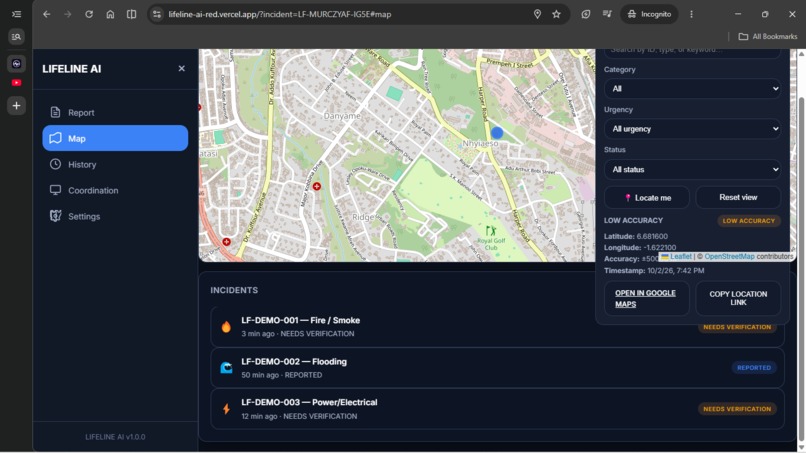Click the Coordination monitor icon

(x=56, y=190)
